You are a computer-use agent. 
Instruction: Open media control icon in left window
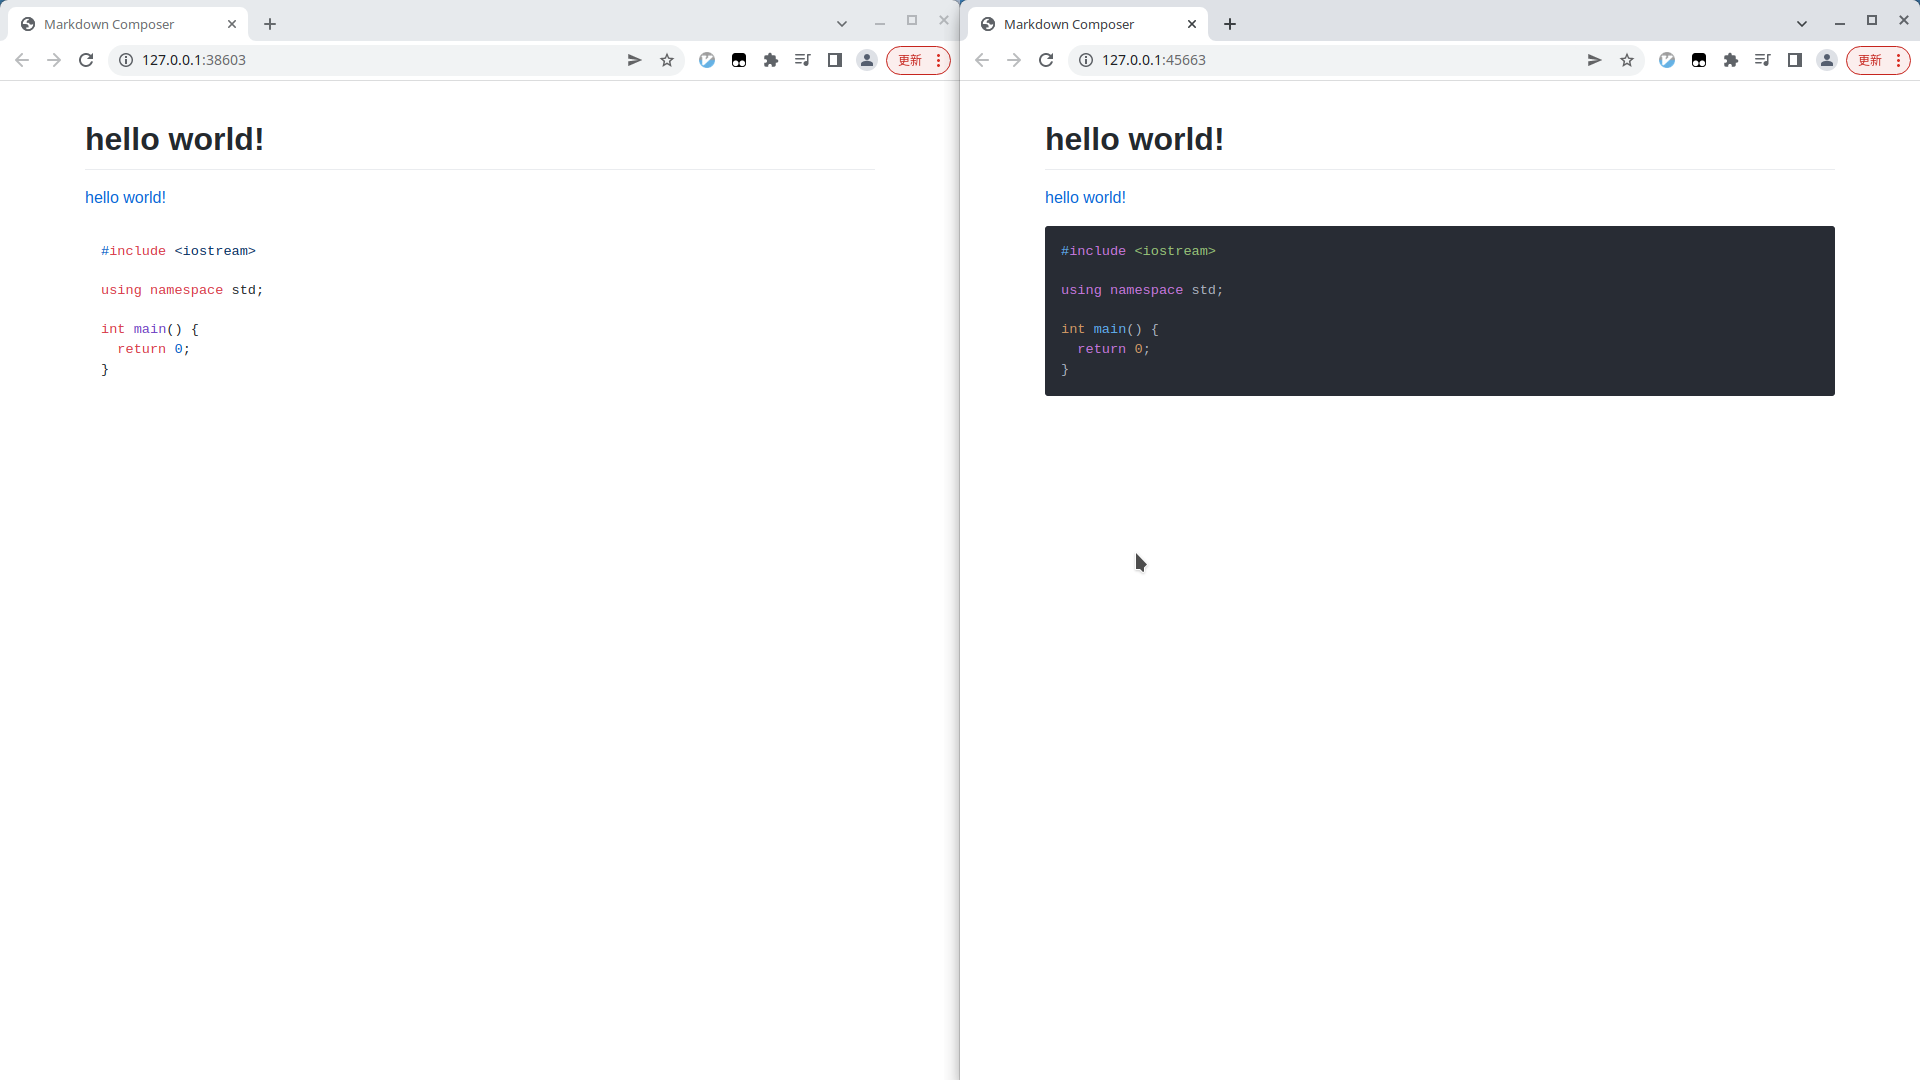click(x=802, y=60)
